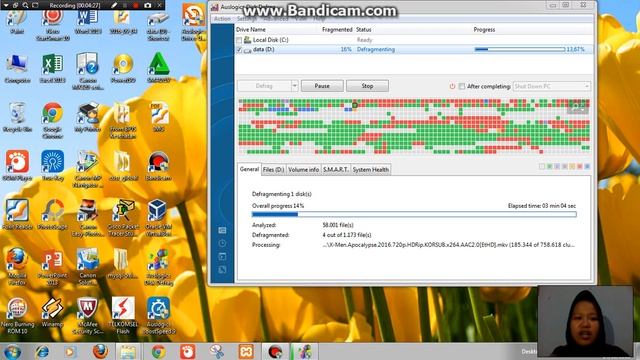Image resolution: width=640 pixels, height=360 pixels.
Task: Select the Recycle Bin desktop icon
Action: pos(17,117)
